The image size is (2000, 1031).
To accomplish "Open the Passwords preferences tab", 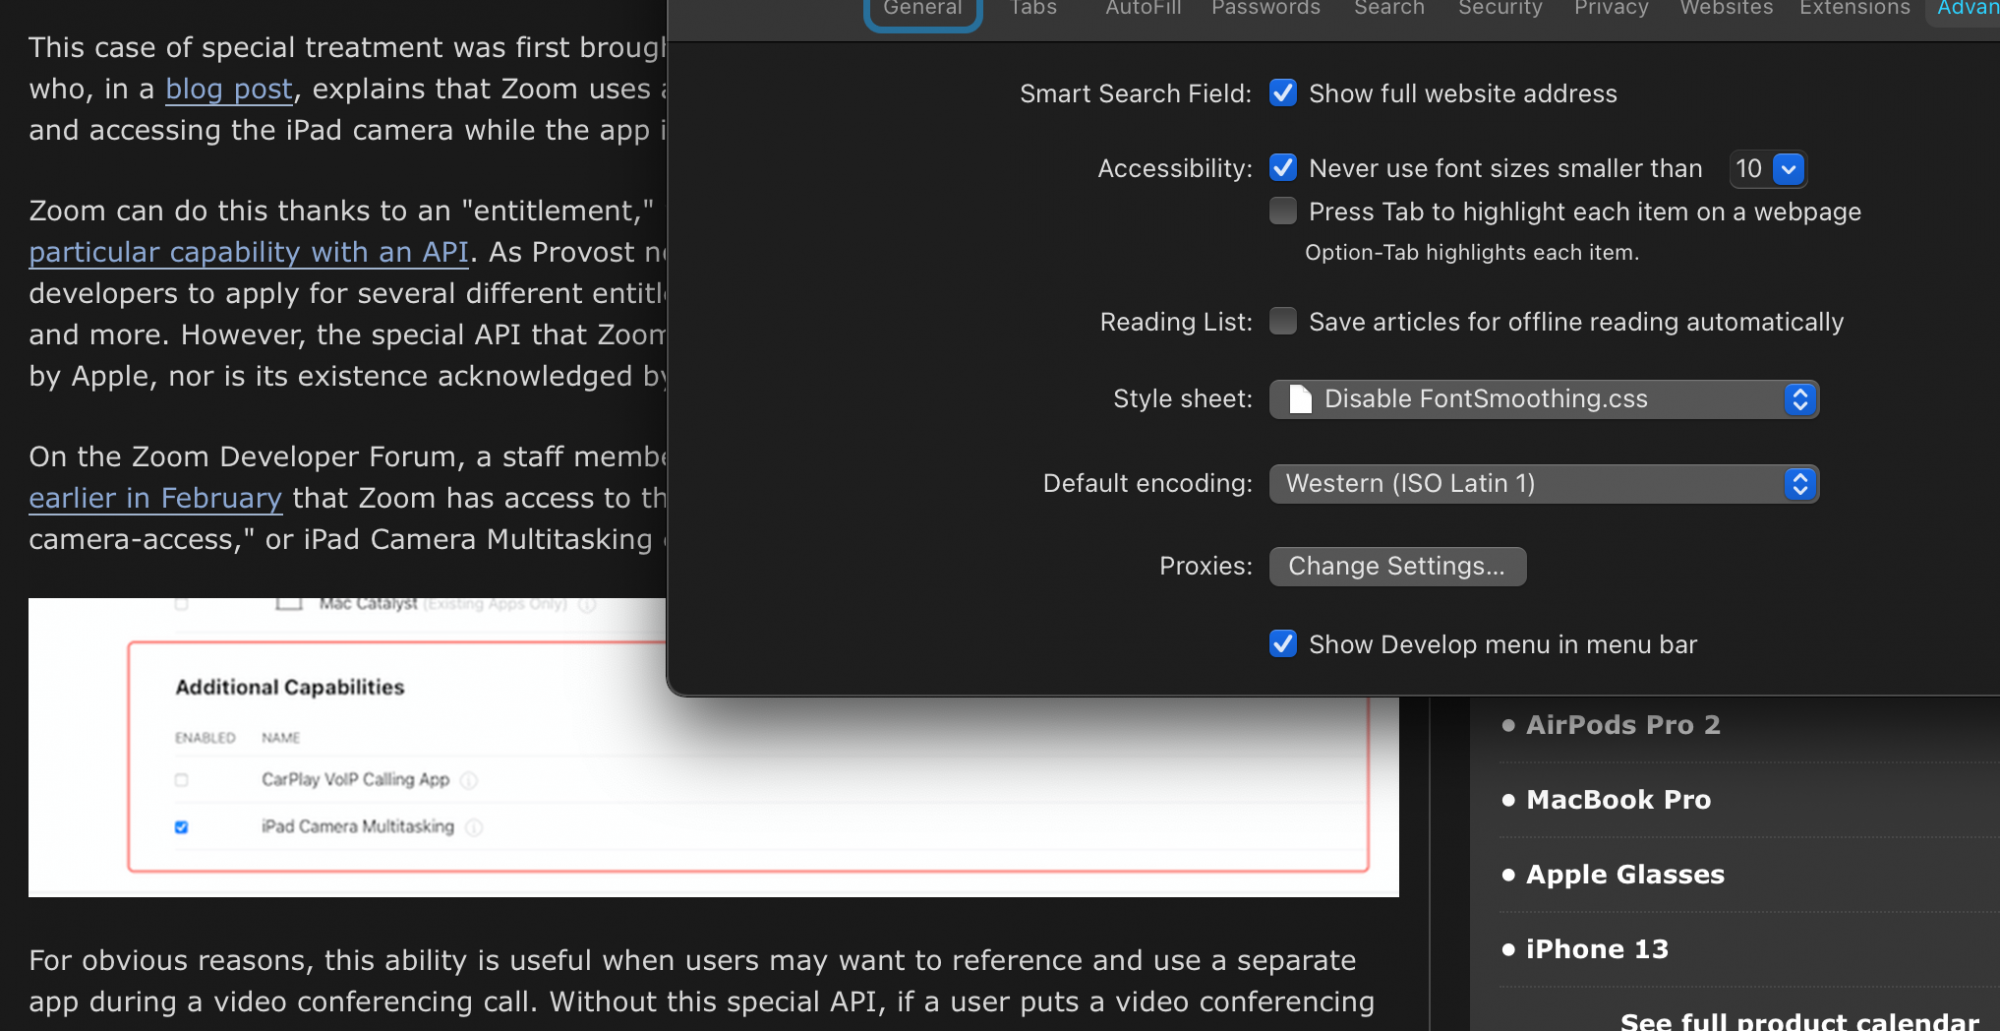I will [x=1265, y=9].
